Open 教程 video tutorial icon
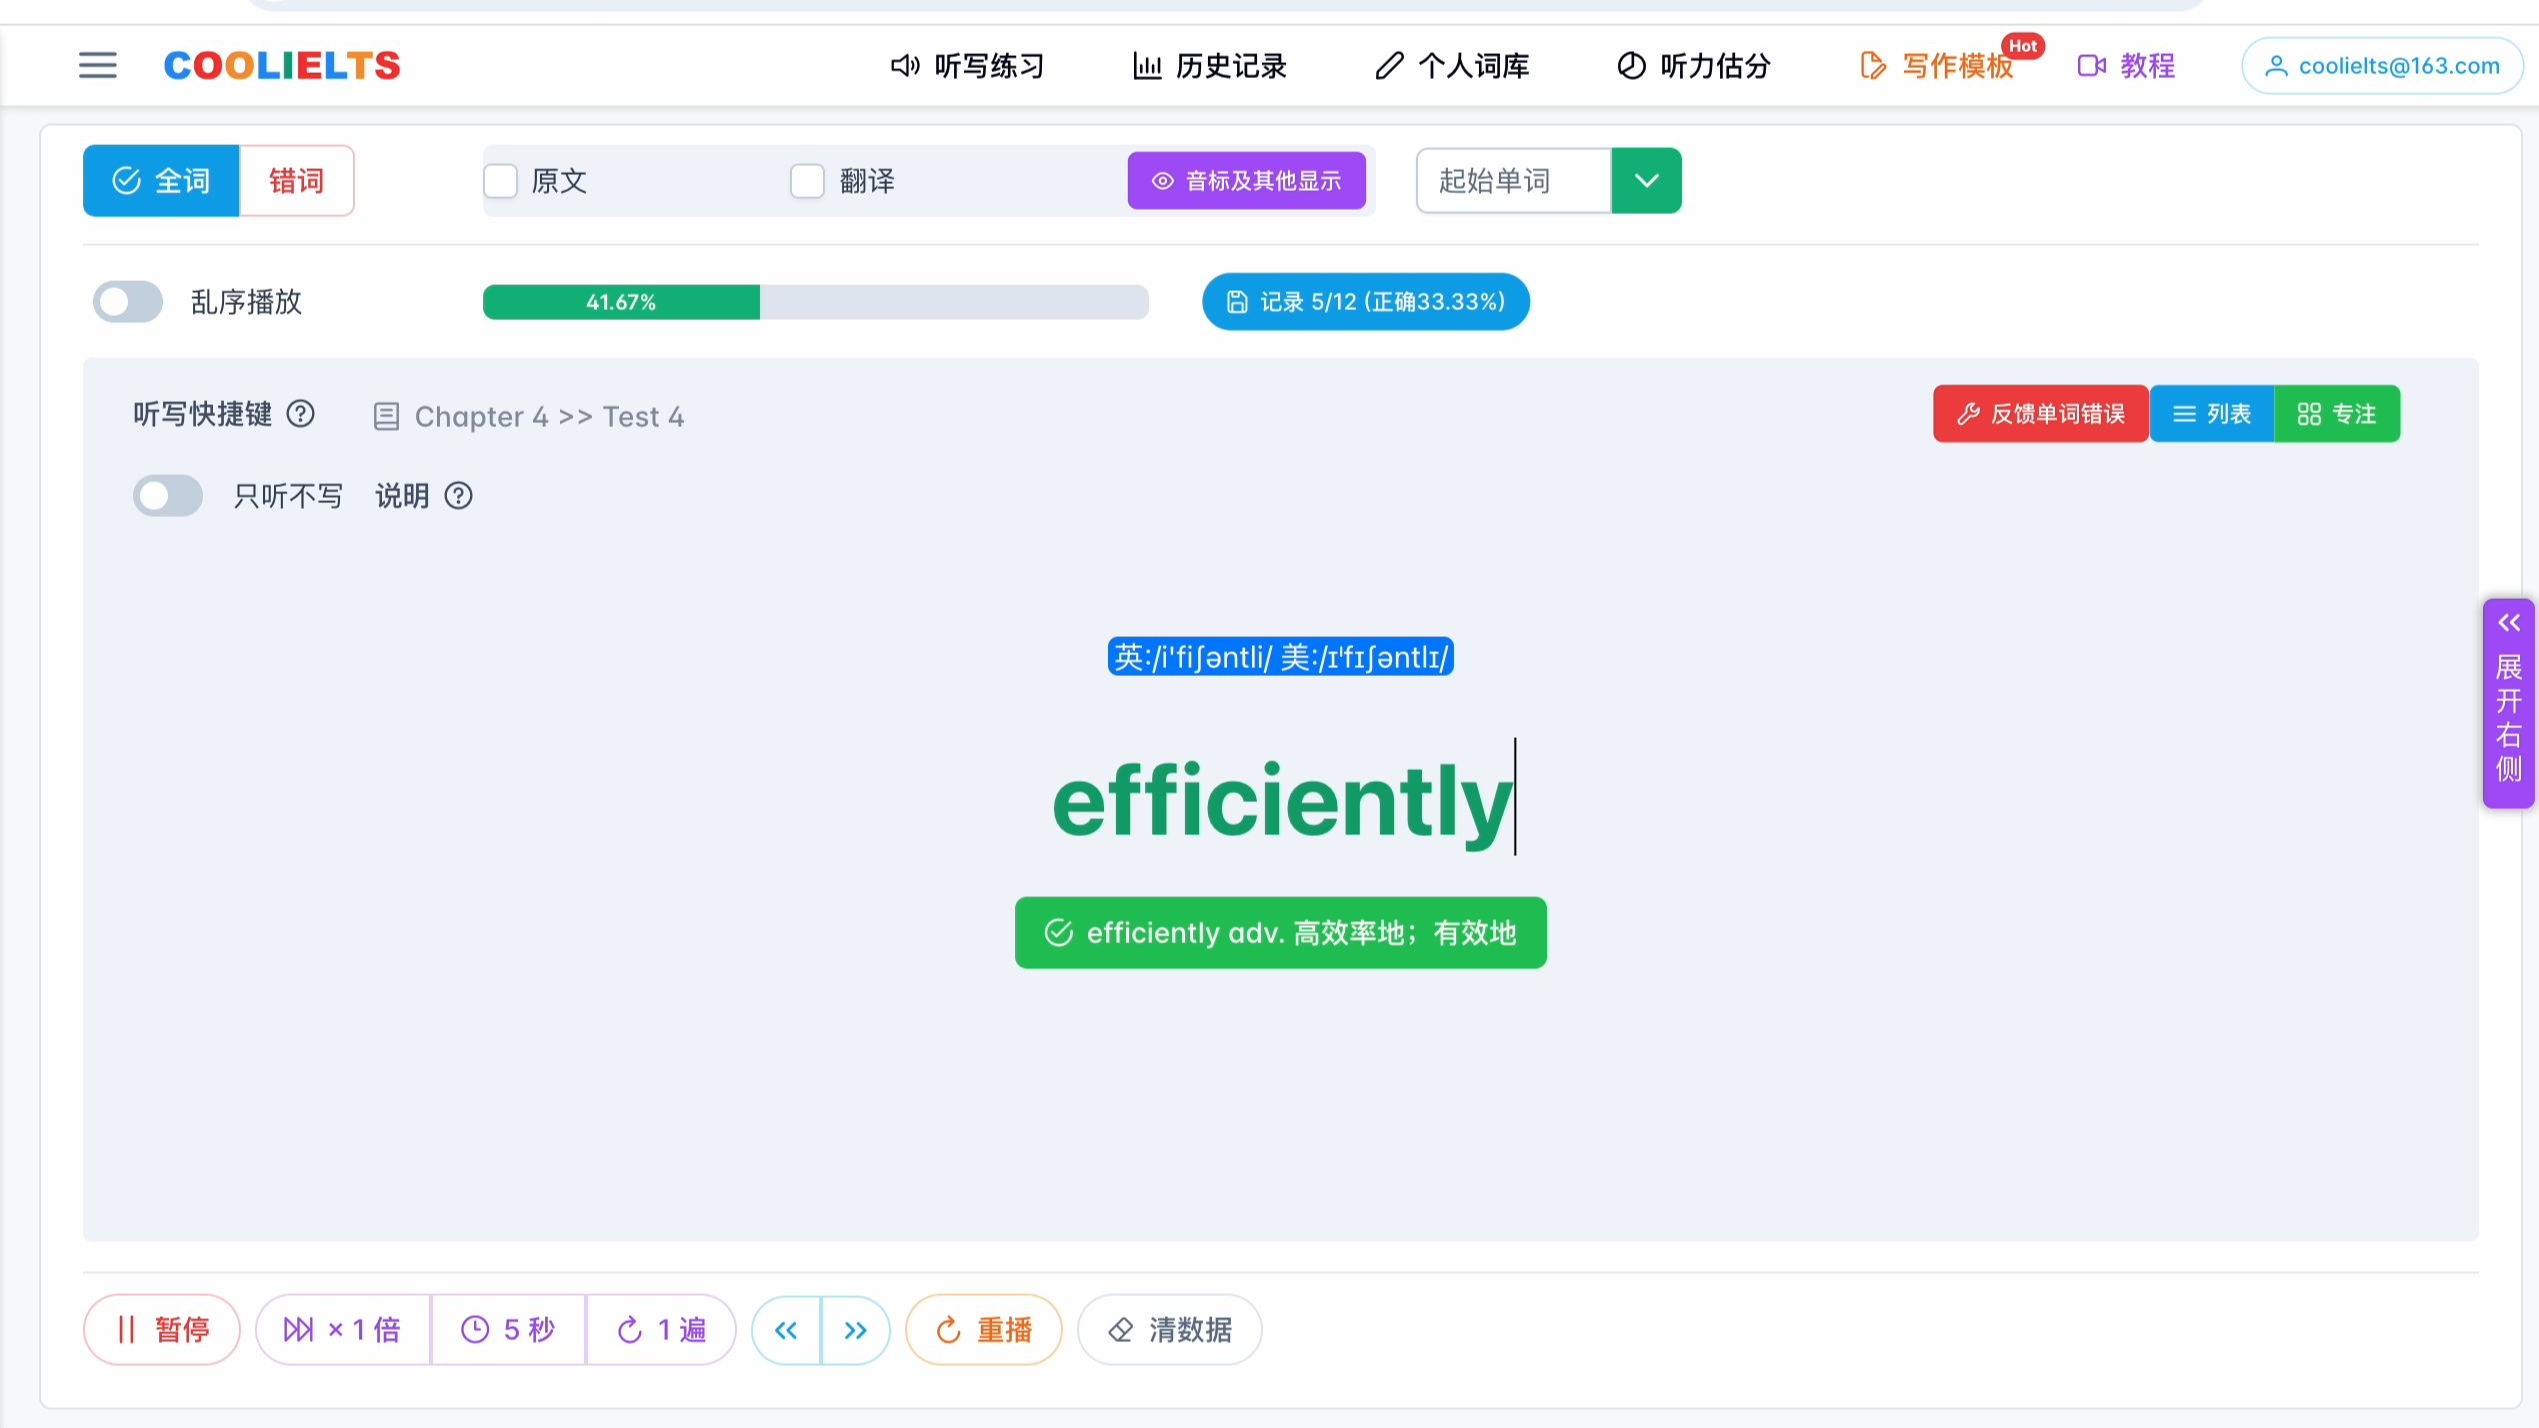The width and height of the screenshot is (2539, 1428). click(2089, 65)
